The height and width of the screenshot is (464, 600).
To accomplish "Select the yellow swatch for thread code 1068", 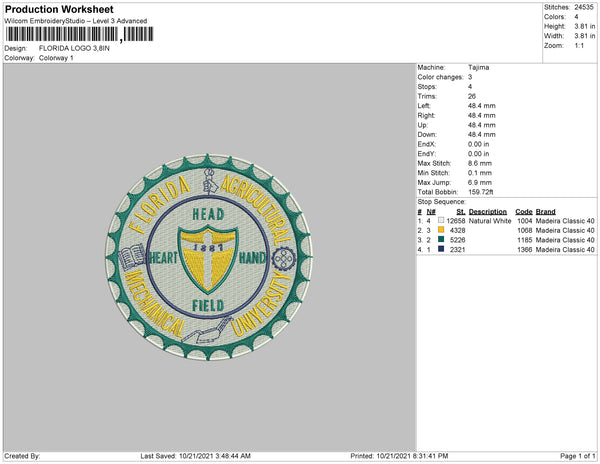I will [441, 230].
